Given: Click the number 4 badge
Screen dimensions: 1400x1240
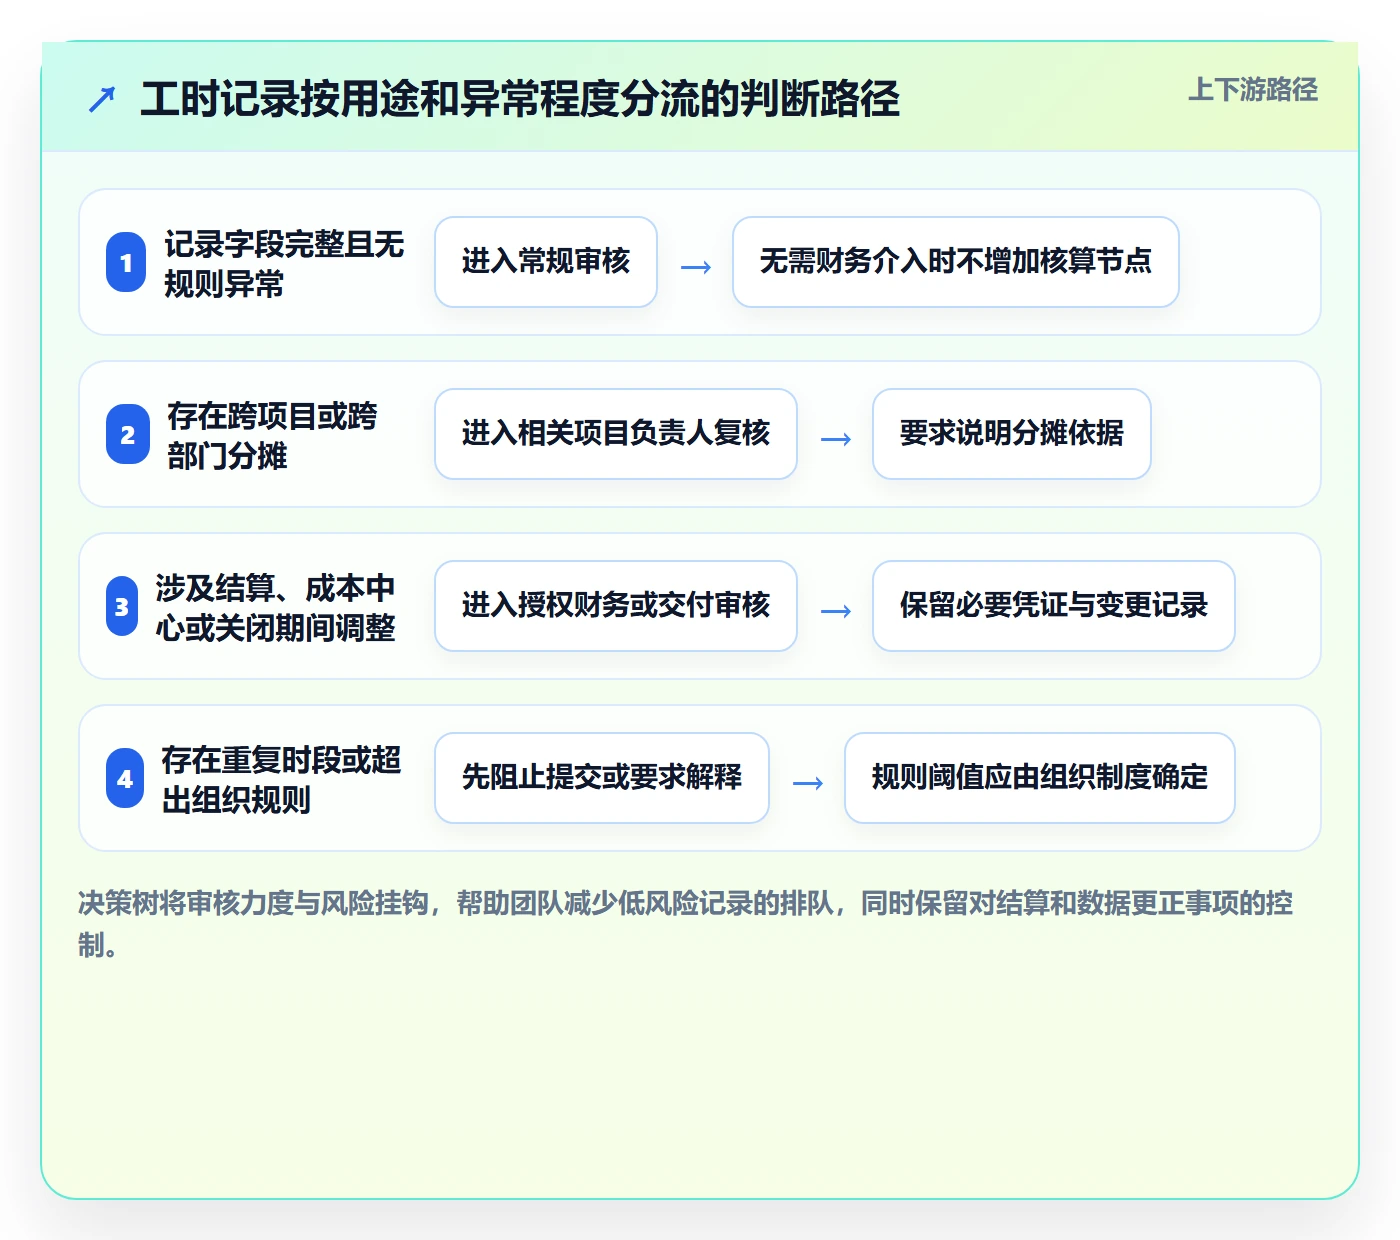Looking at the screenshot, I should 125,778.
